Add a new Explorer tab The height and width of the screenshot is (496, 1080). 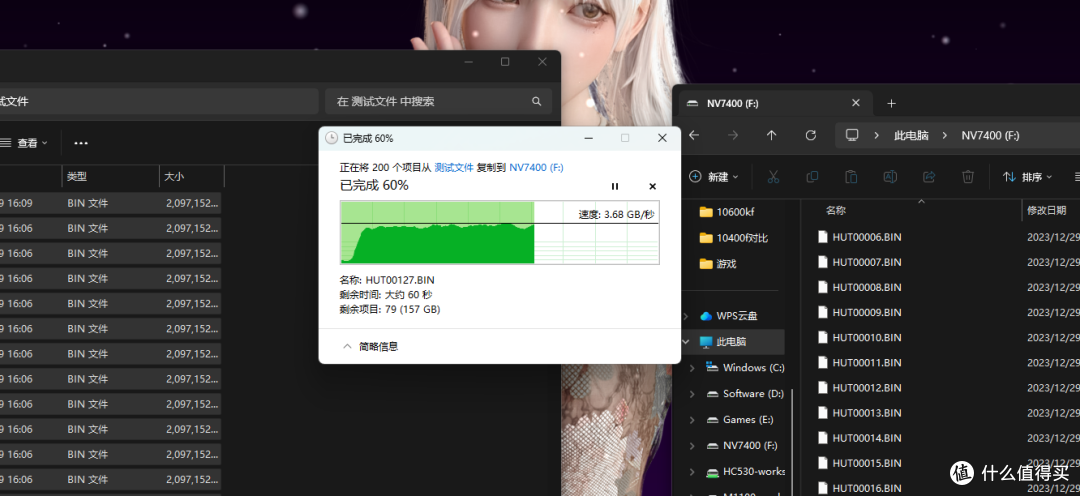click(891, 103)
